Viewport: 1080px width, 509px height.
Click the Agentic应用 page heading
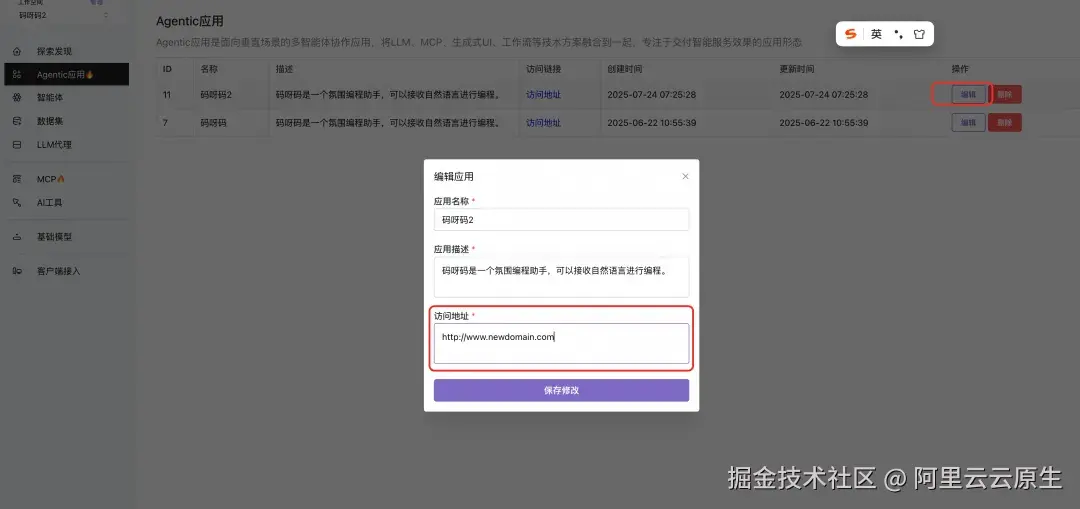click(189, 21)
